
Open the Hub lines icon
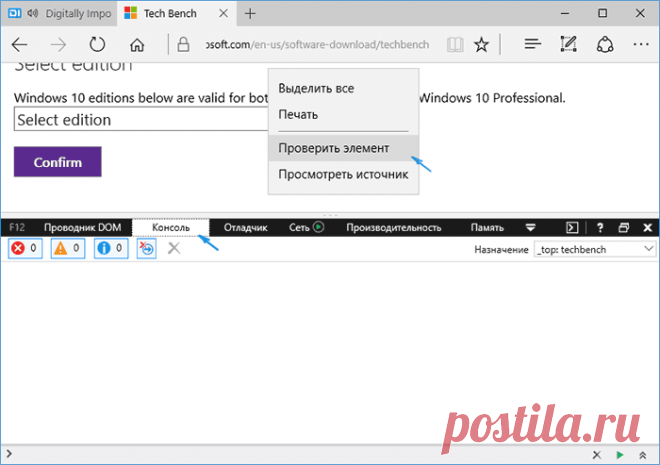[532, 43]
